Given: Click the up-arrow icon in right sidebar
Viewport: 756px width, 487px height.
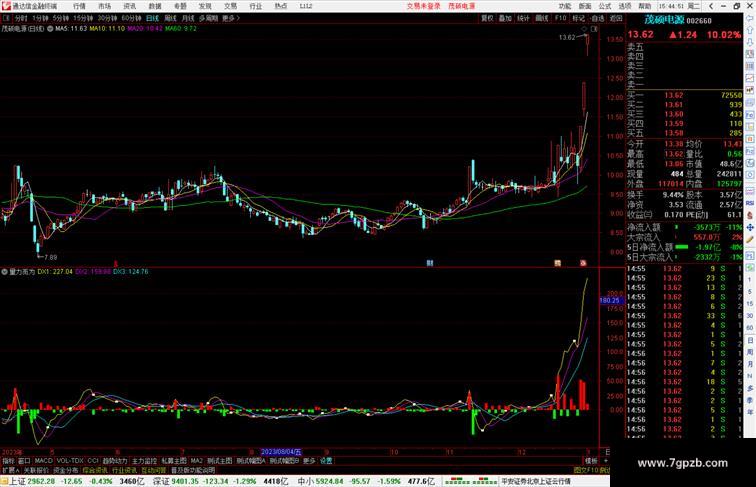Looking at the screenshot, I should point(750,30).
